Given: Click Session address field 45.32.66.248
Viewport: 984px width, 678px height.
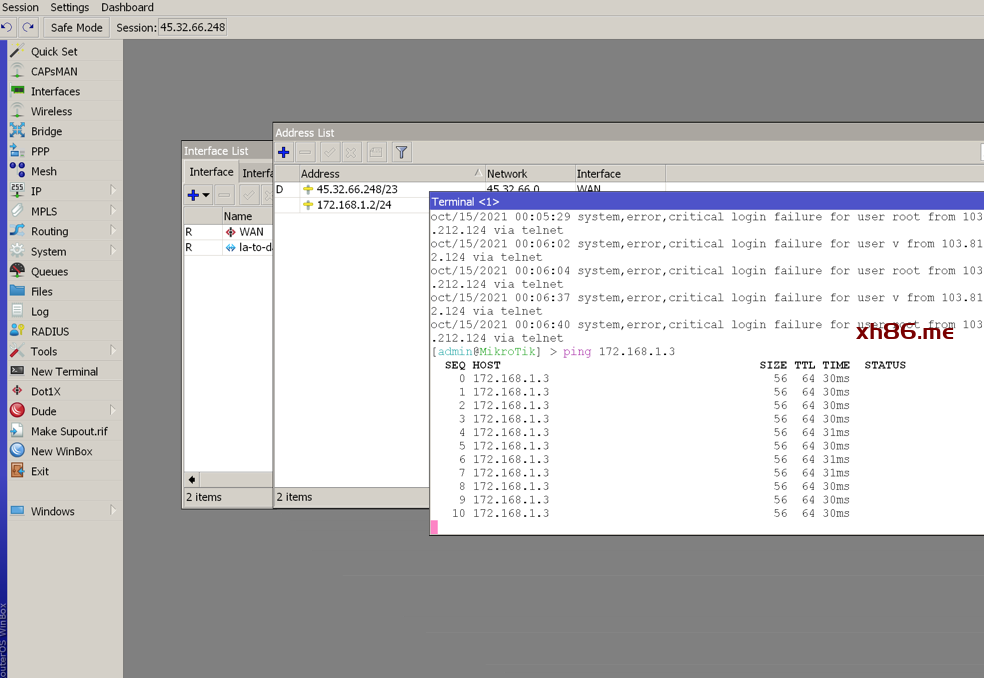Looking at the screenshot, I should point(193,28).
